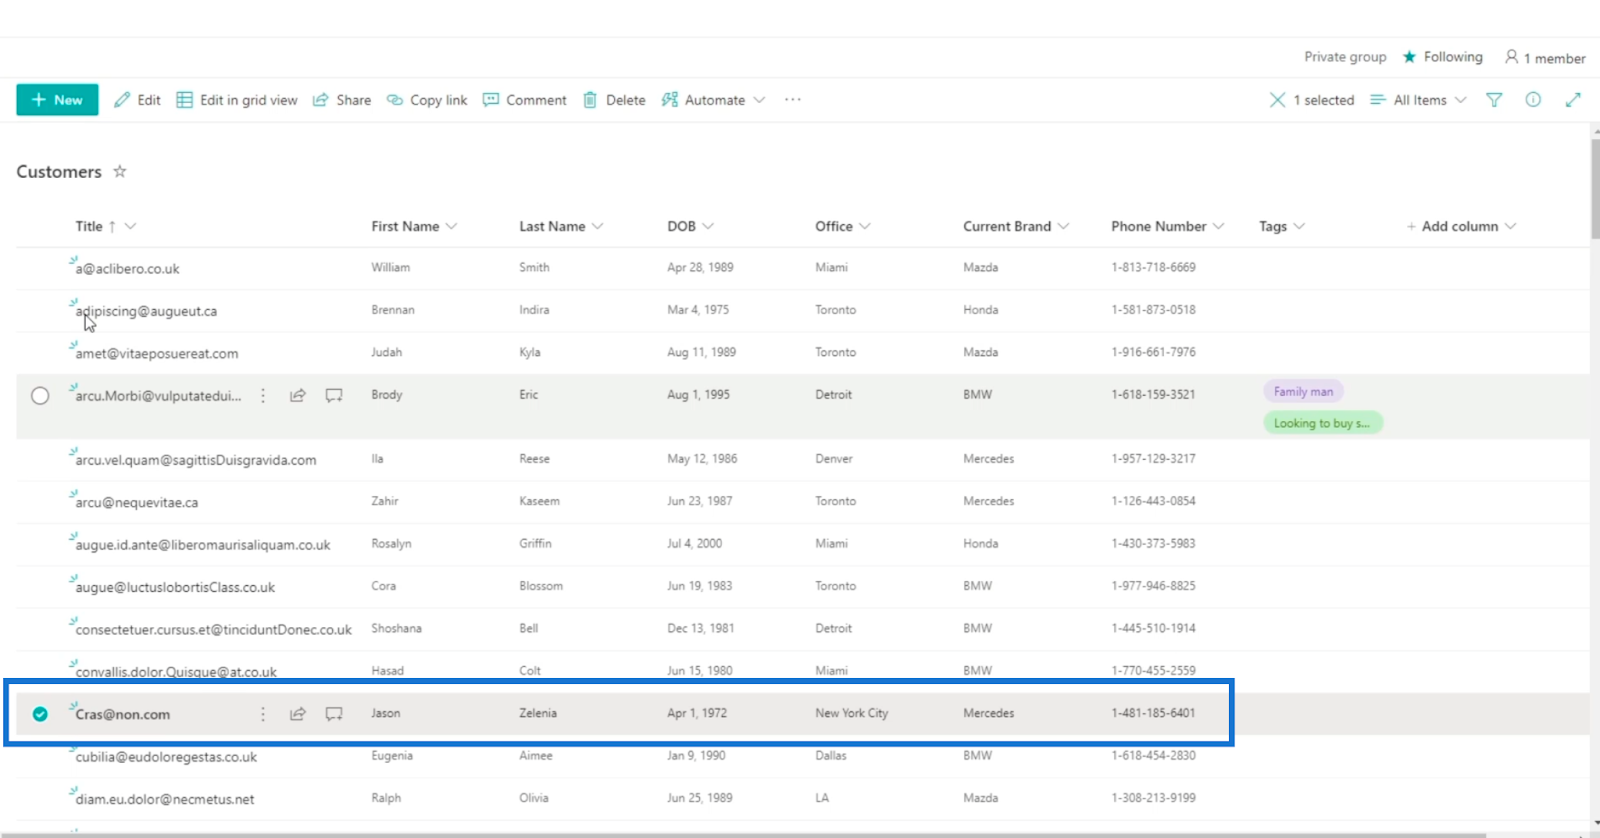Open the Automate dropdown menu
The height and width of the screenshot is (838, 1600).
(713, 100)
